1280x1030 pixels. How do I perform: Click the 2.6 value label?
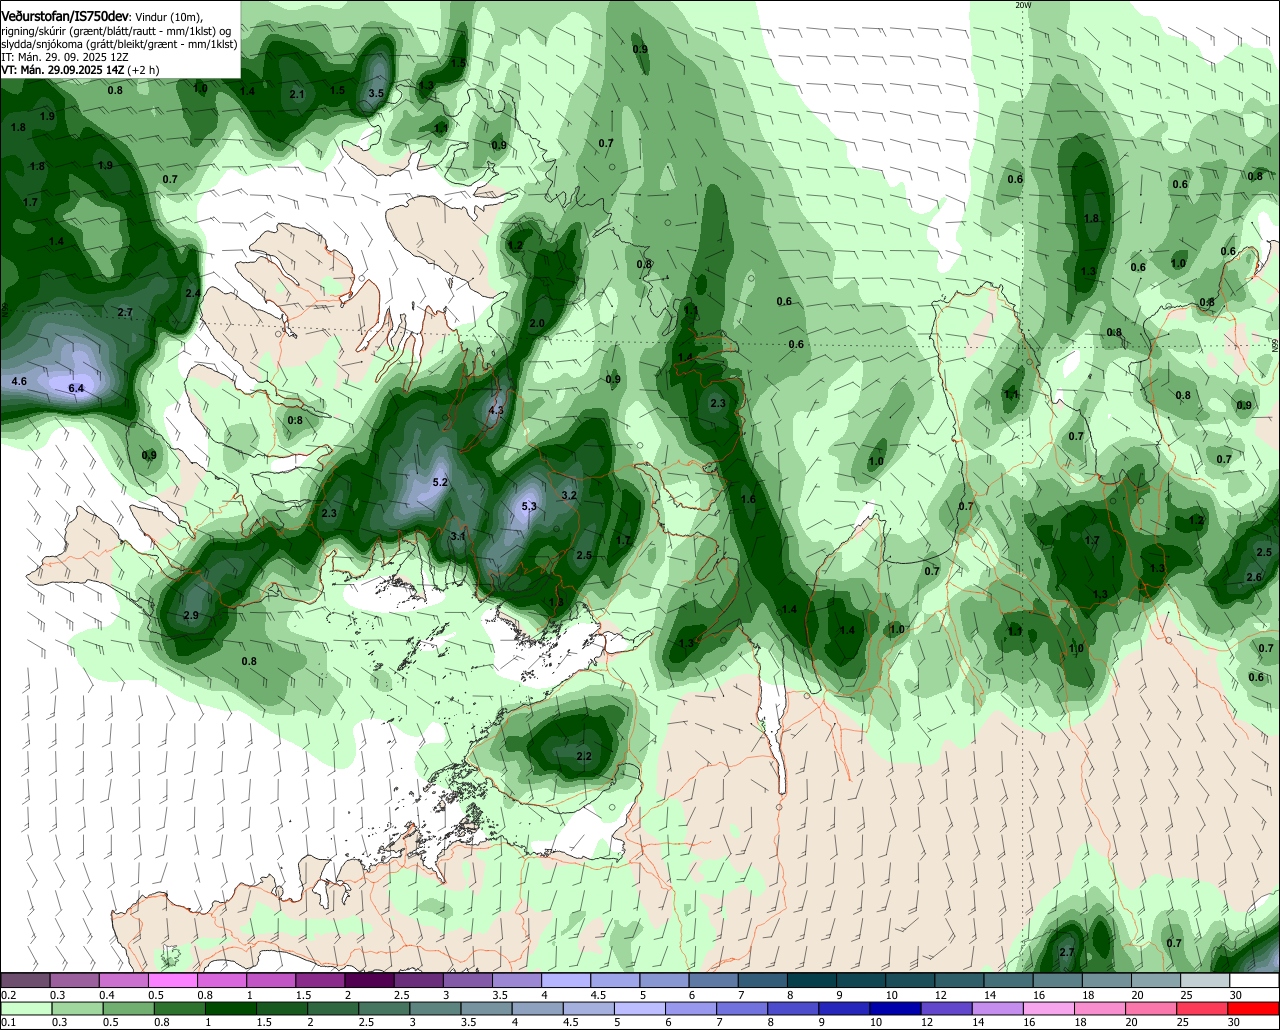[x=1254, y=577]
